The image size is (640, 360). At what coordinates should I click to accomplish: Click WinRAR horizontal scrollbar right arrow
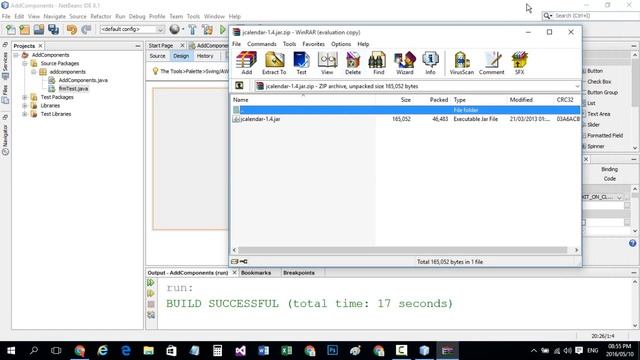576,250
